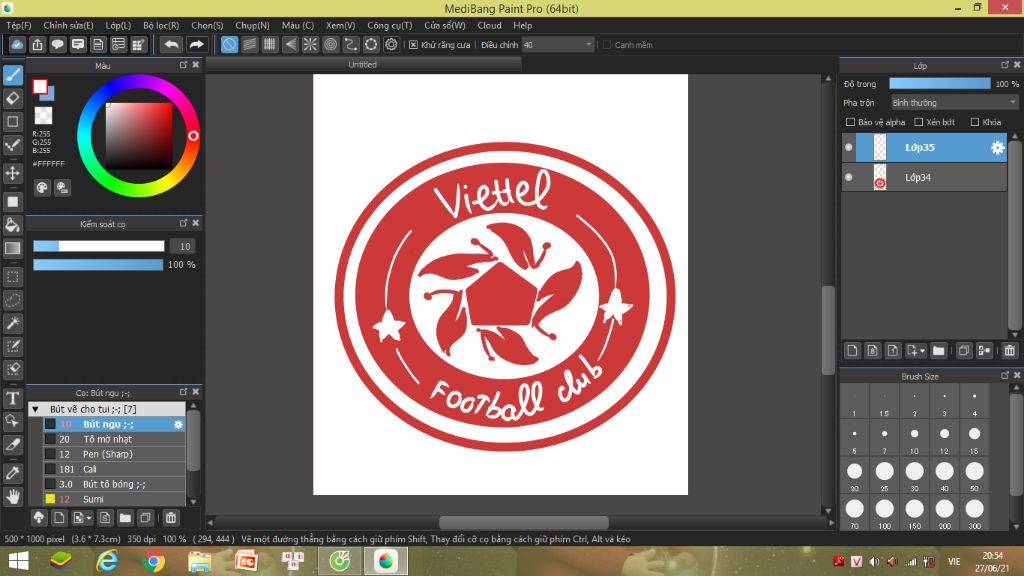Select the rectangular Select tool
The width and height of the screenshot is (1024, 576).
(13, 277)
